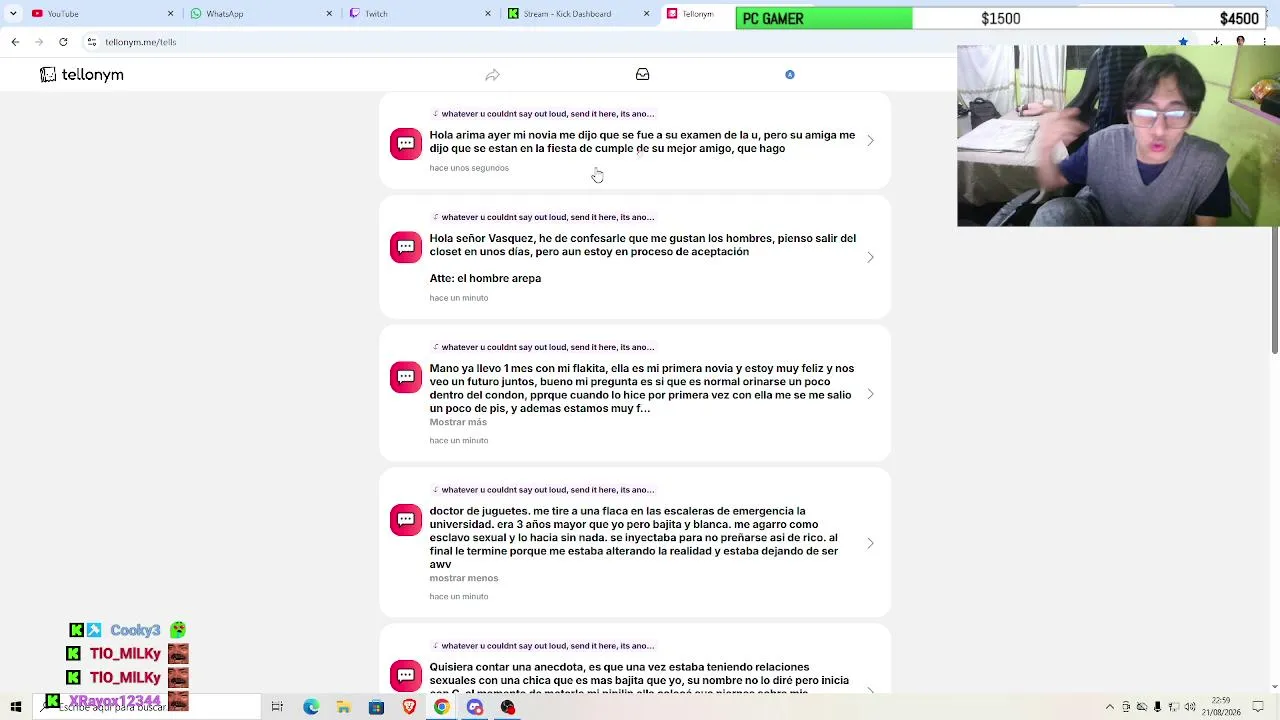
Task: Launch Brave browser from the taskbar
Action: coord(409,707)
